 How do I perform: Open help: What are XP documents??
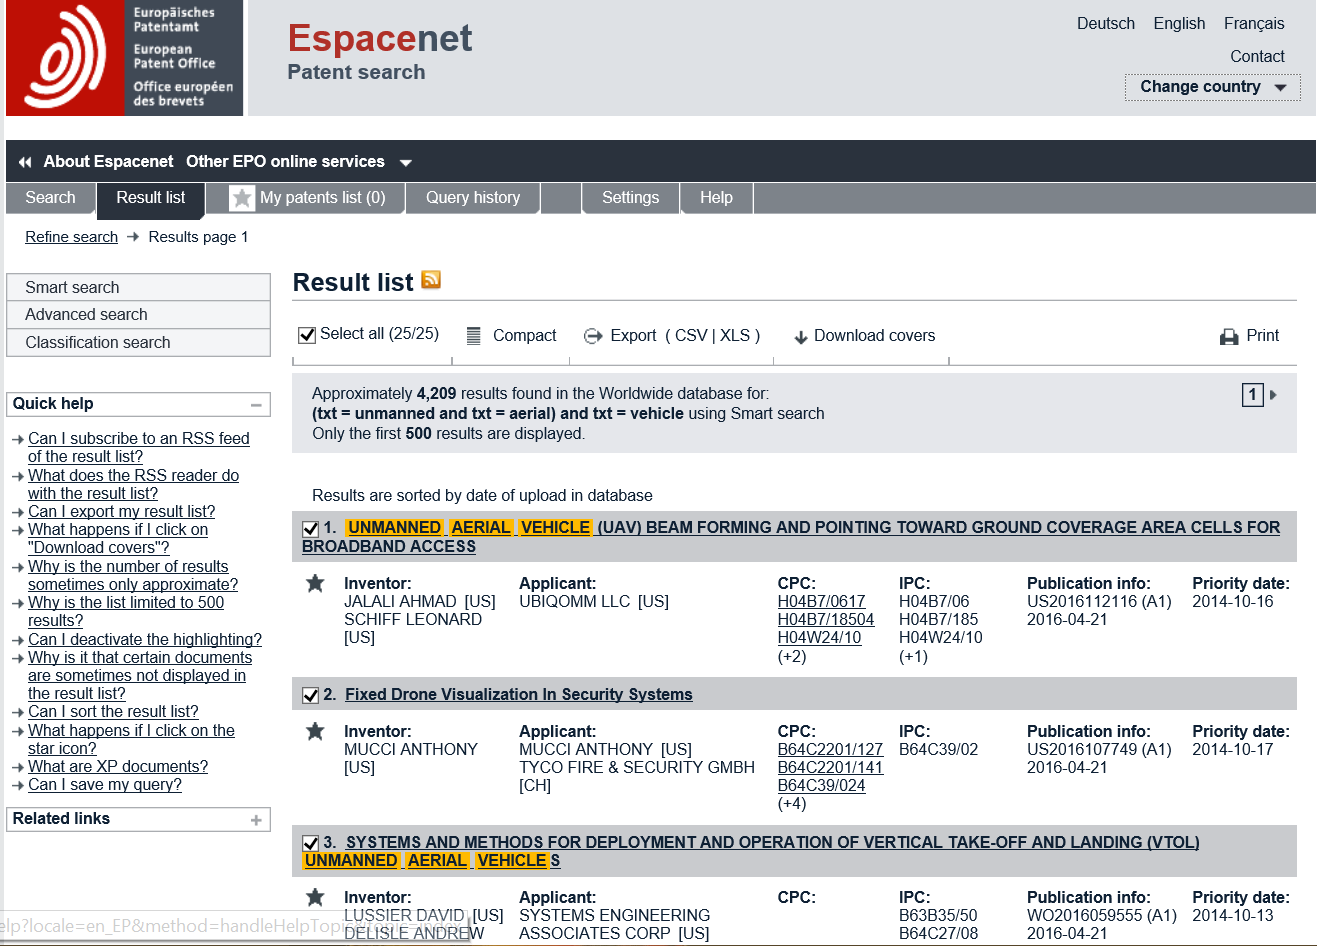pyautogui.click(x=118, y=767)
